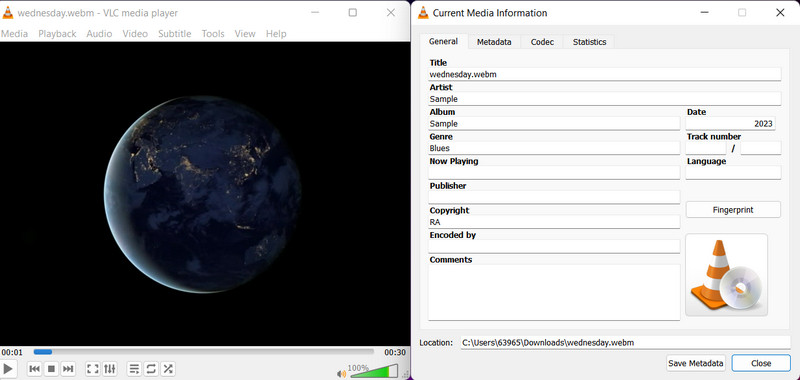Screen dimensions: 800x380
Task: Click Save Metadata button
Action: click(x=696, y=363)
